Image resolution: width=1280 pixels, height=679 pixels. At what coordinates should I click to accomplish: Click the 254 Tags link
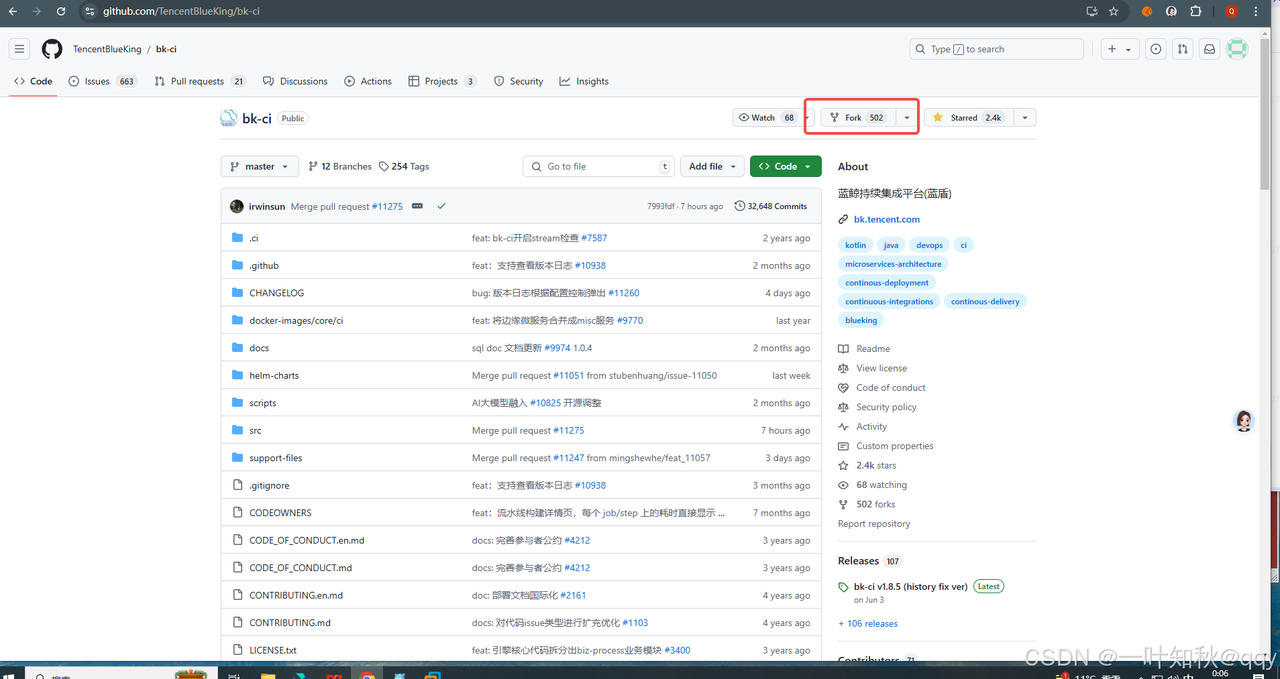tap(403, 167)
